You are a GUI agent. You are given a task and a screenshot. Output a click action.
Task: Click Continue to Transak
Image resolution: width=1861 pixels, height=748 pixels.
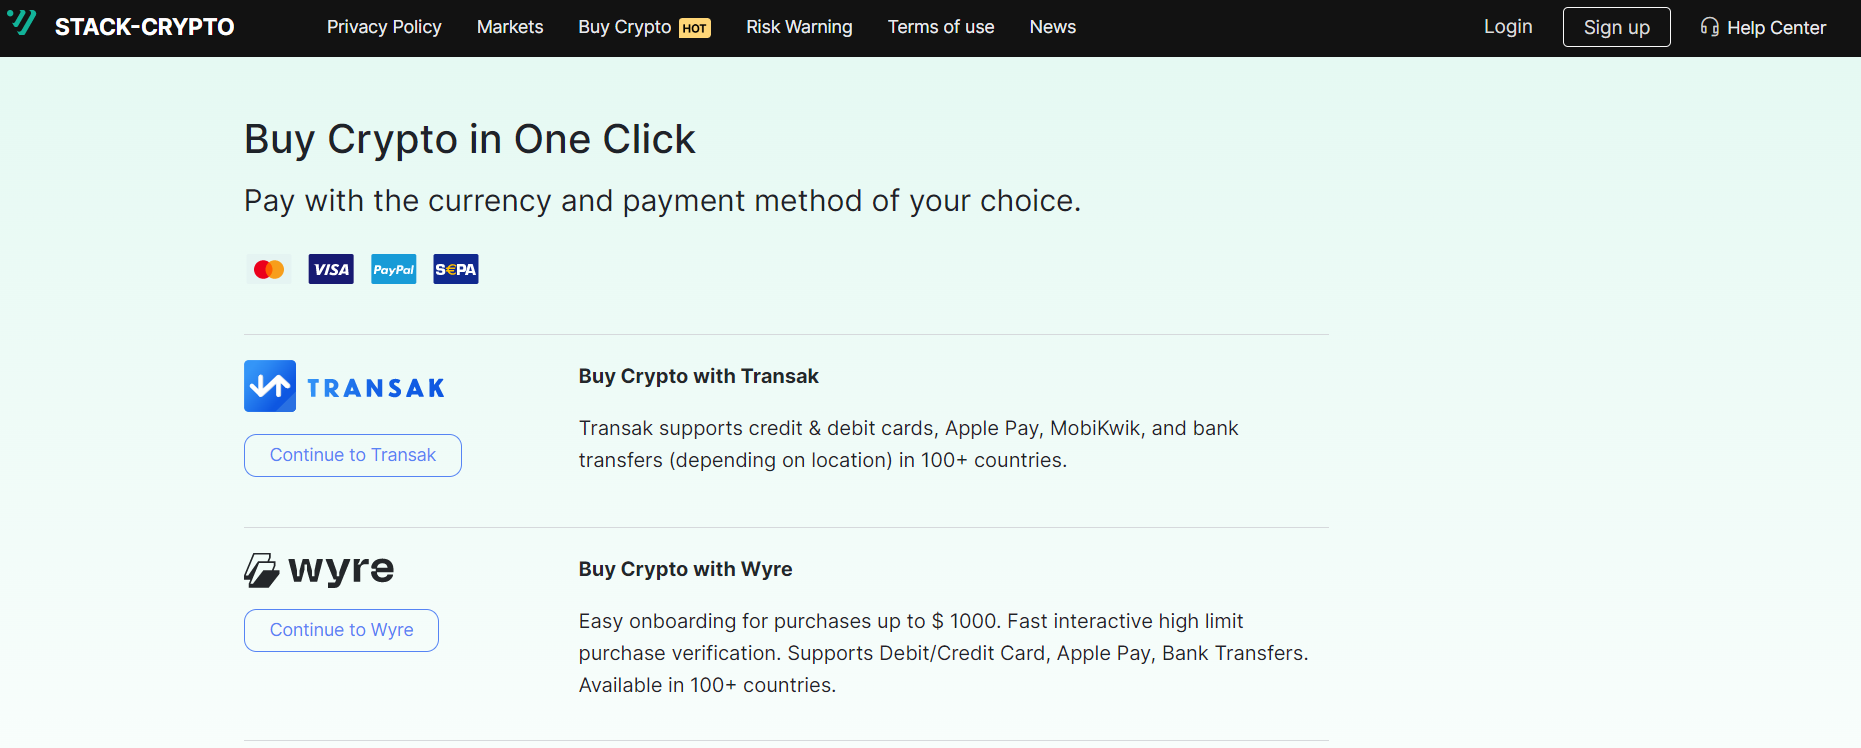(x=352, y=455)
